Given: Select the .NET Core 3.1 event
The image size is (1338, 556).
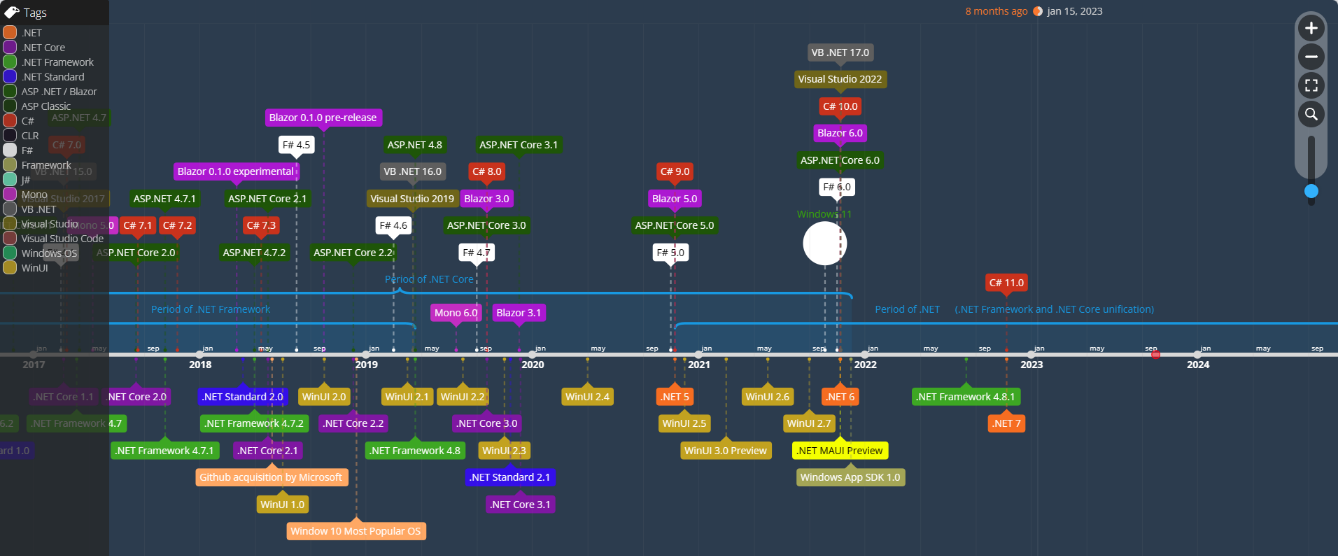Looking at the screenshot, I should pyautogui.click(x=520, y=505).
